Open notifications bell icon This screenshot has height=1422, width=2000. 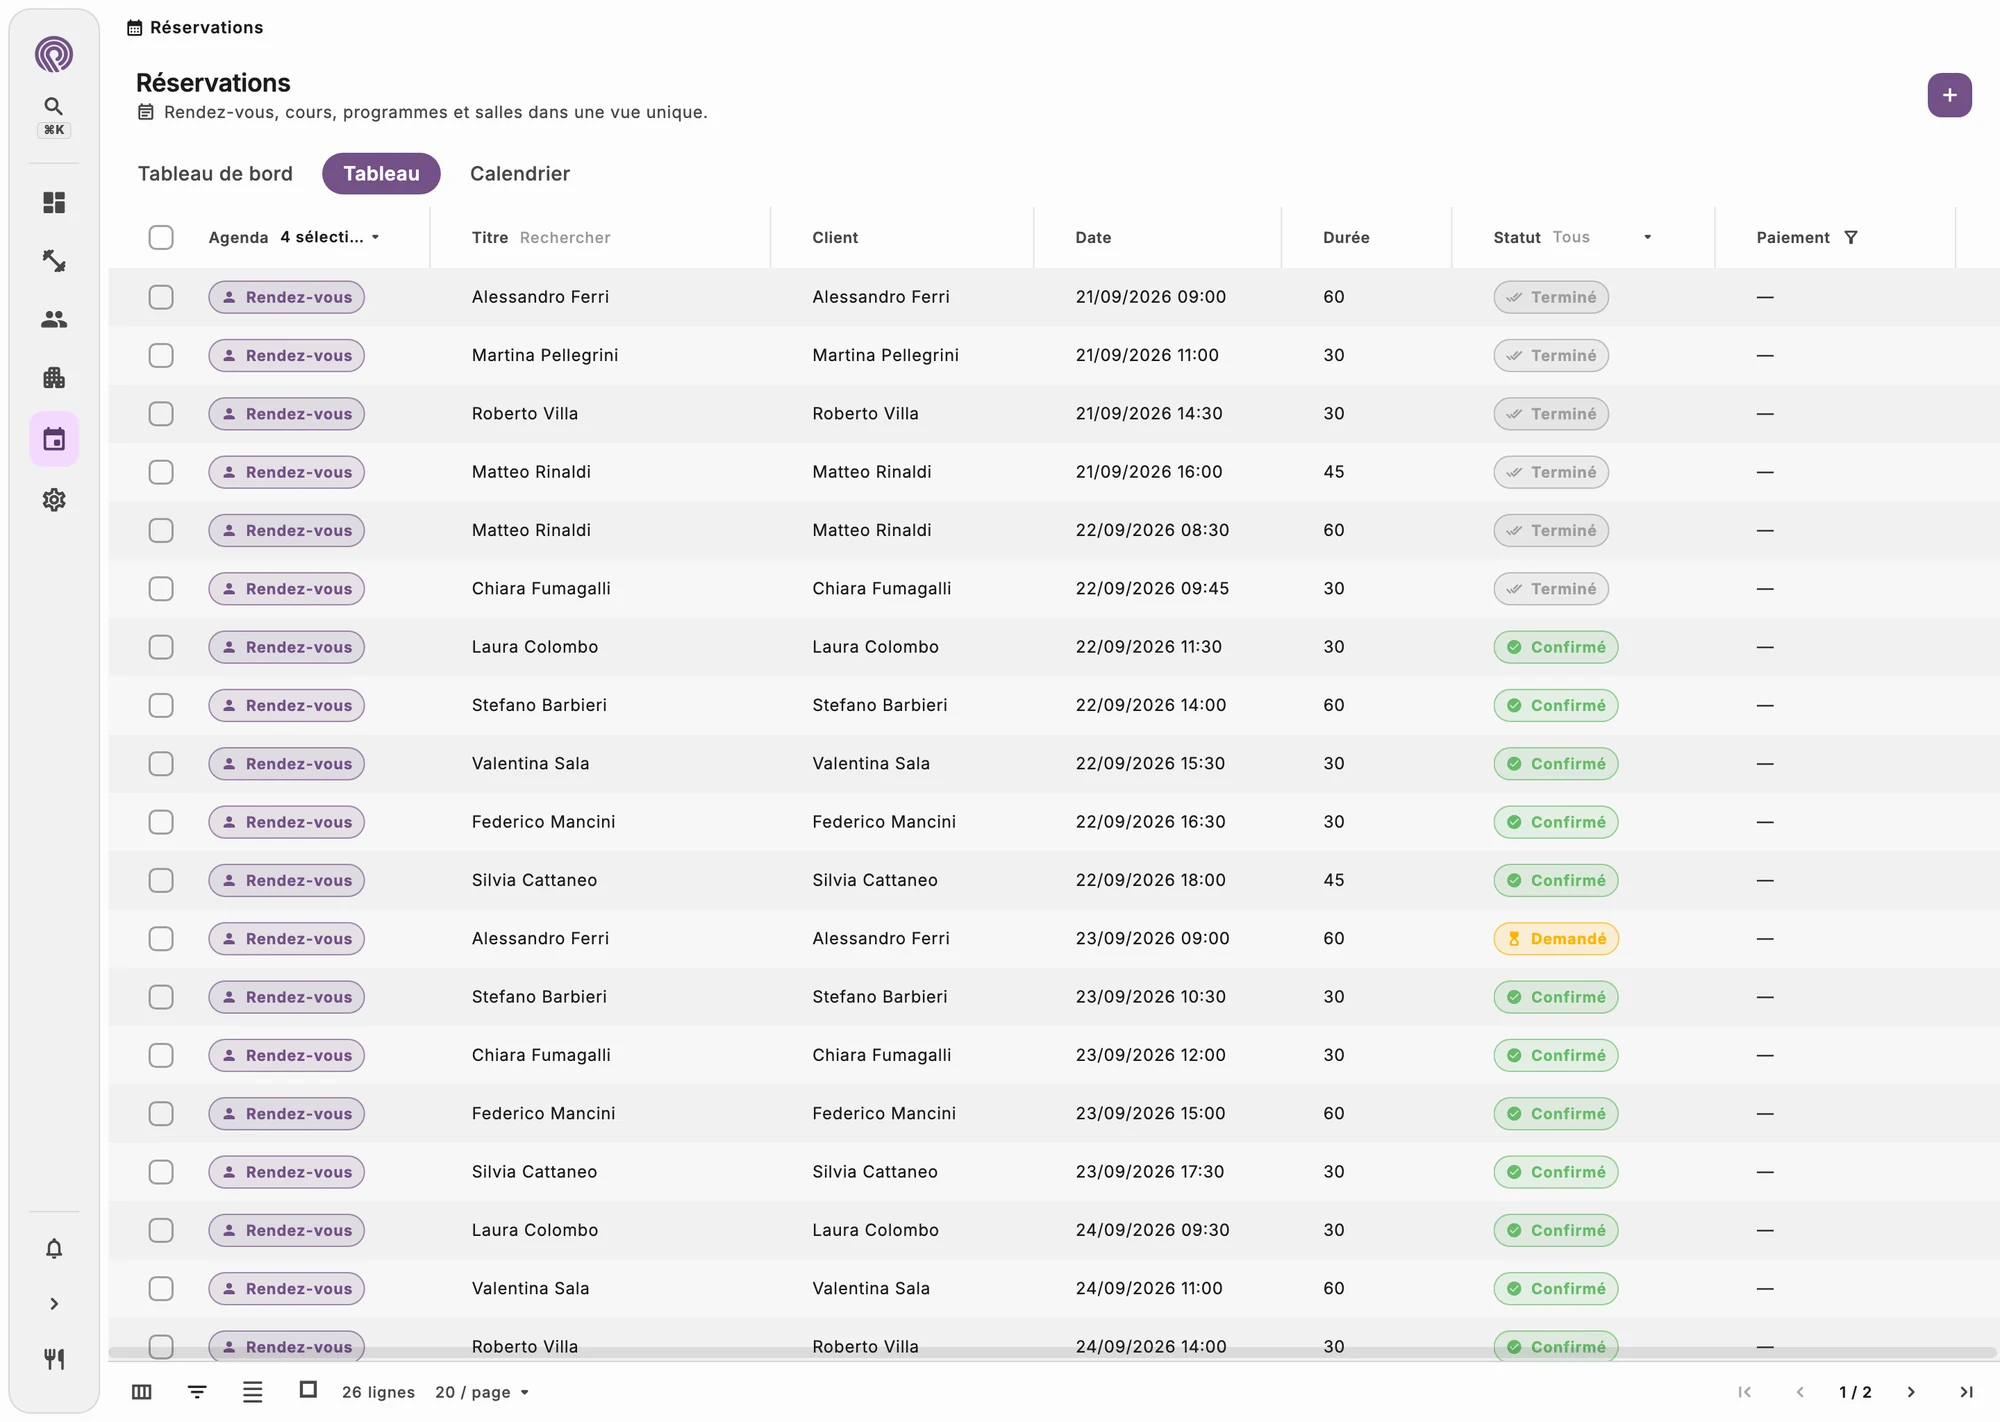click(x=54, y=1249)
